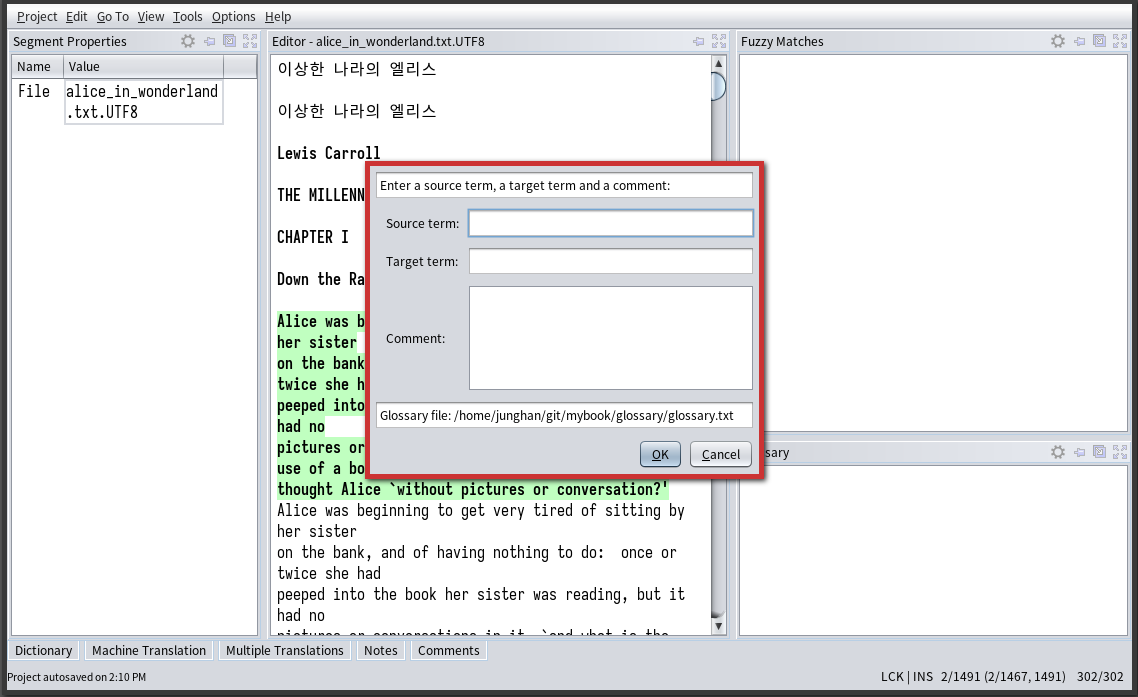
Task: Focus the Comment text area
Action: pos(610,338)
